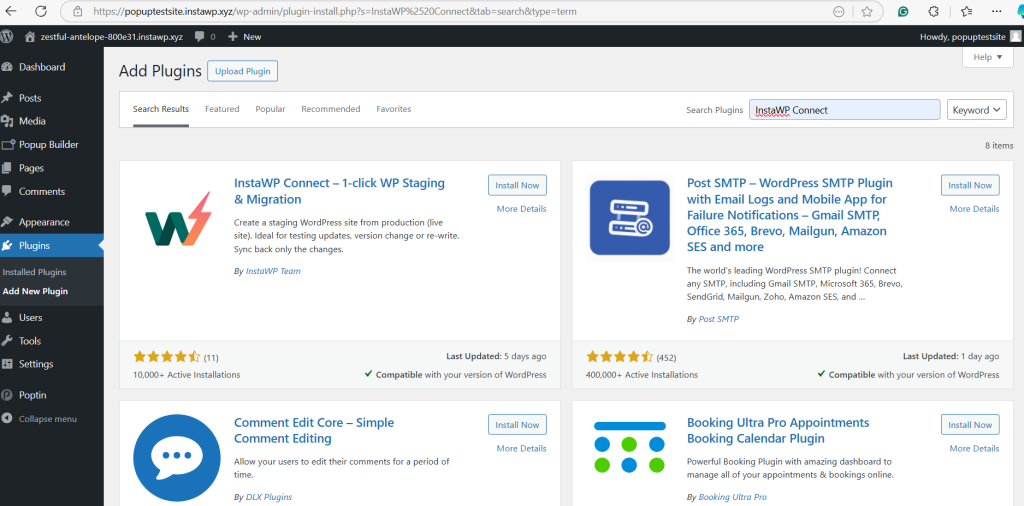The image size is (1024, 506).
Task: Click the Booking Ultra Pro logo
Action: click(630, 446)
